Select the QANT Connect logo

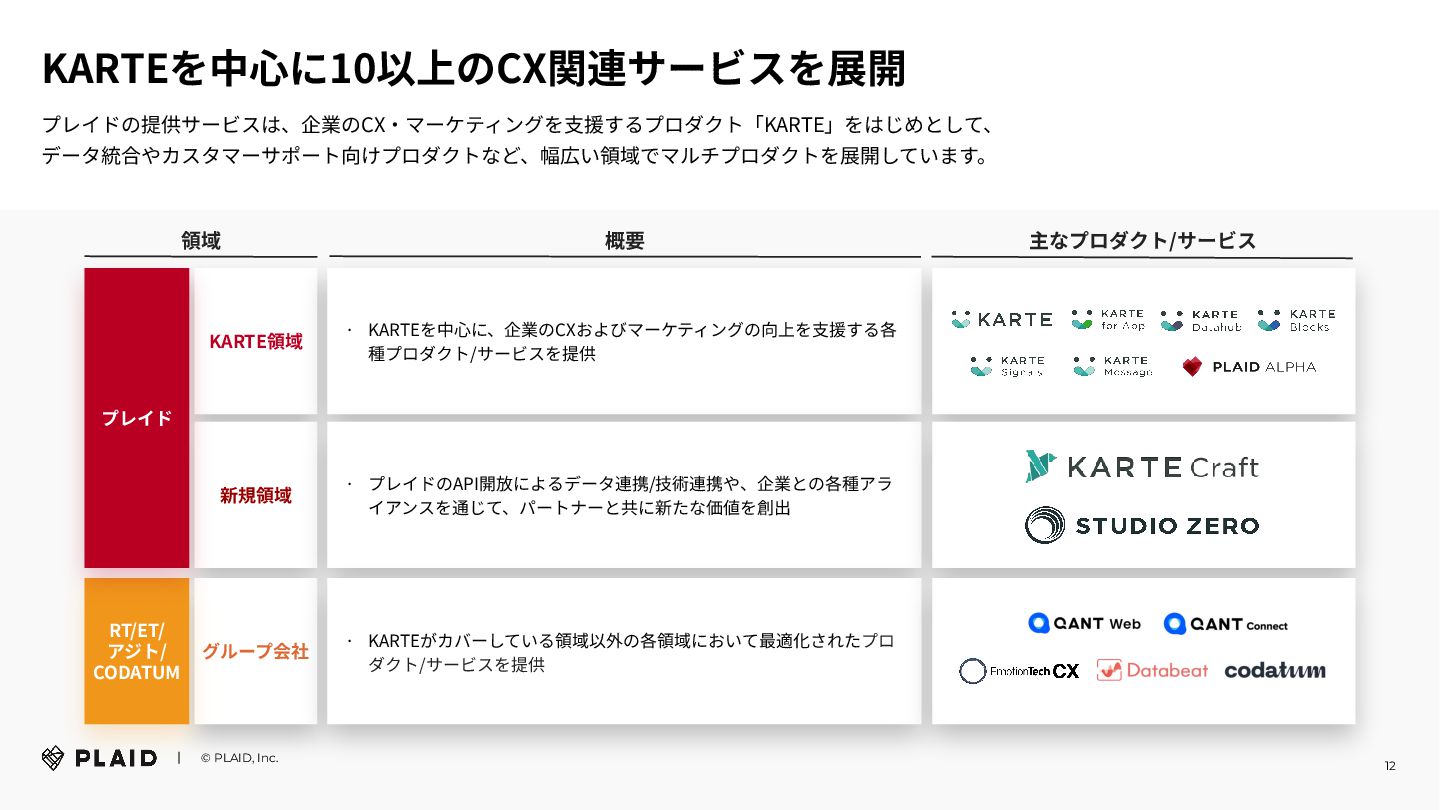tap(1225, 624)
